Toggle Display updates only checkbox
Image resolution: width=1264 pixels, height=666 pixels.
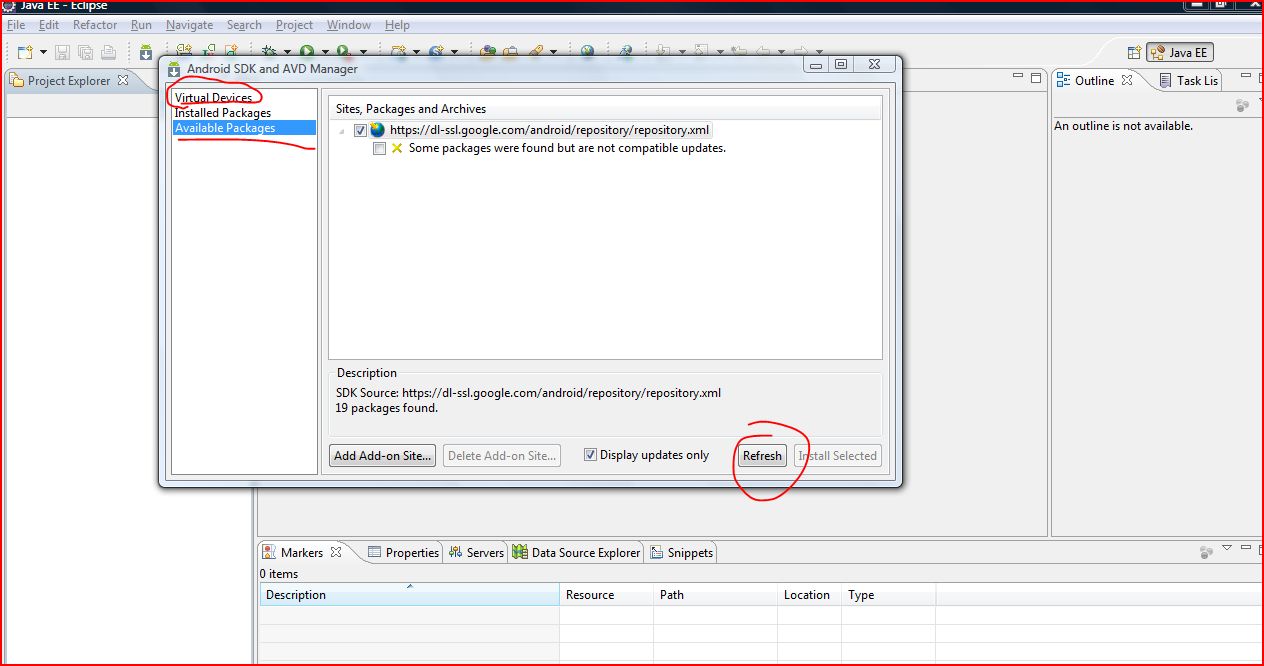click(590, 455)
